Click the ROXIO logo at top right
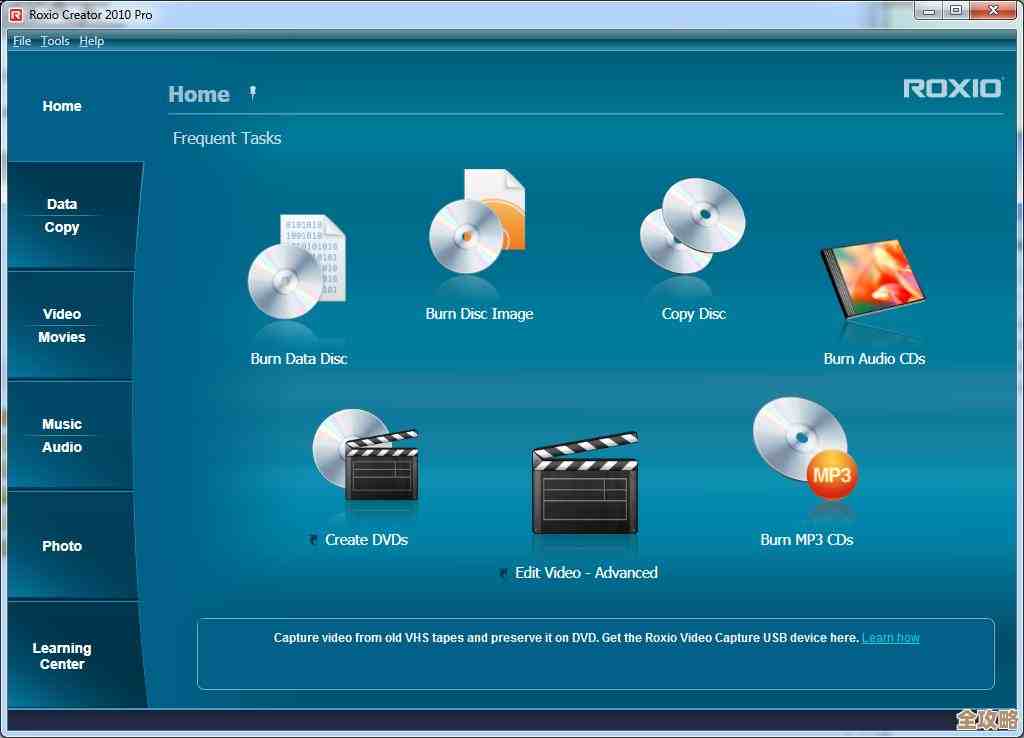1024x738 pixels. pyautogui.click(x=952, y=89)
